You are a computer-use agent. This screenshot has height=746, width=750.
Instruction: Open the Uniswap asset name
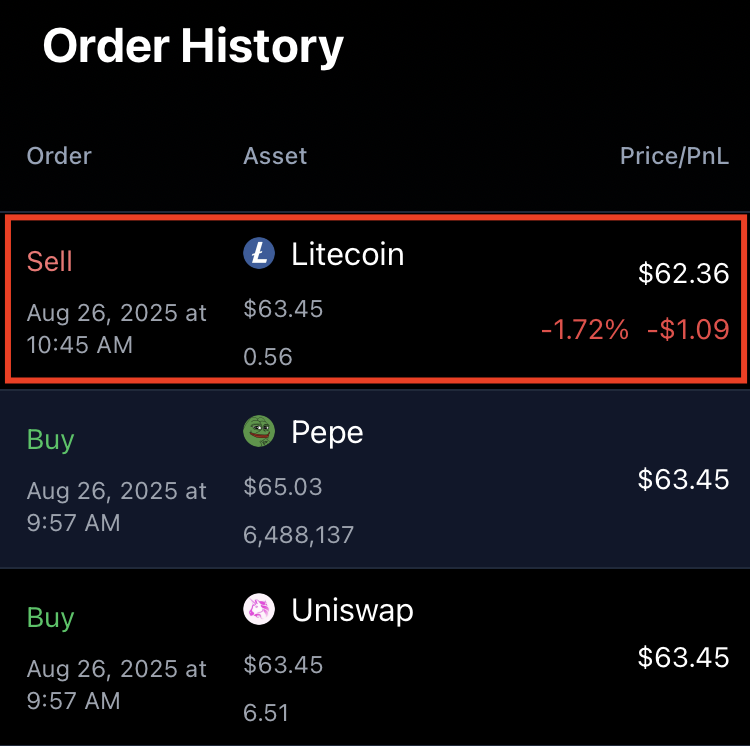point(353,611)
